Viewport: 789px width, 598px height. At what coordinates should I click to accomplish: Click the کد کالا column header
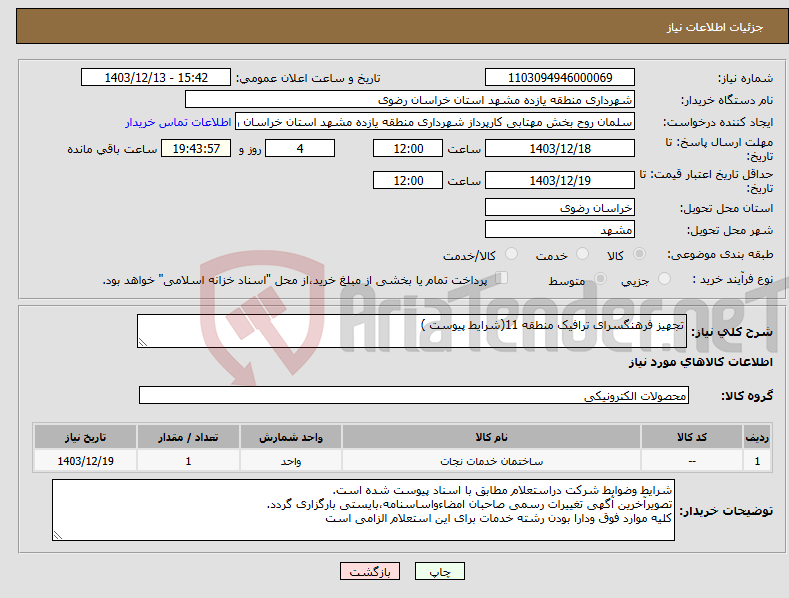click(692, 437)
